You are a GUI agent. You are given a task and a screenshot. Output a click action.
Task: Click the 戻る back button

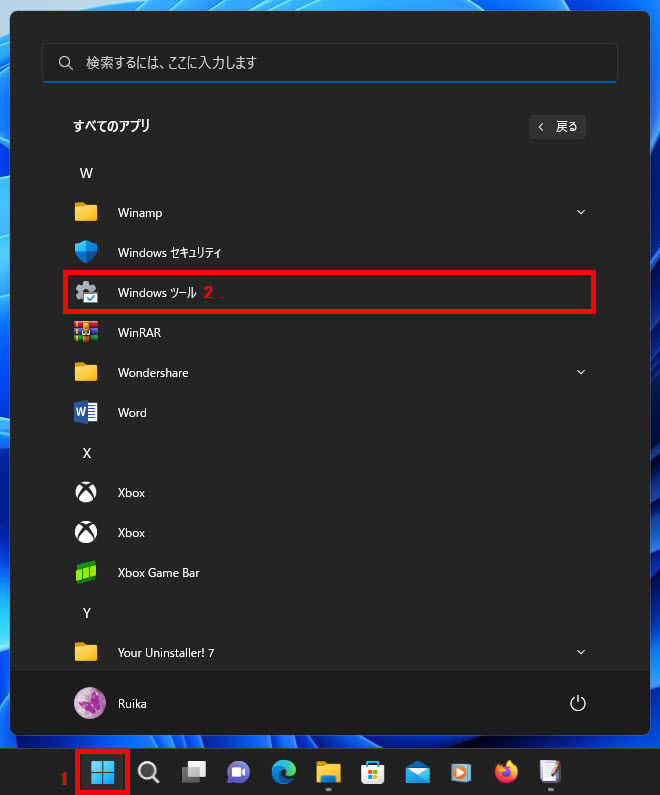pos(558,127)
